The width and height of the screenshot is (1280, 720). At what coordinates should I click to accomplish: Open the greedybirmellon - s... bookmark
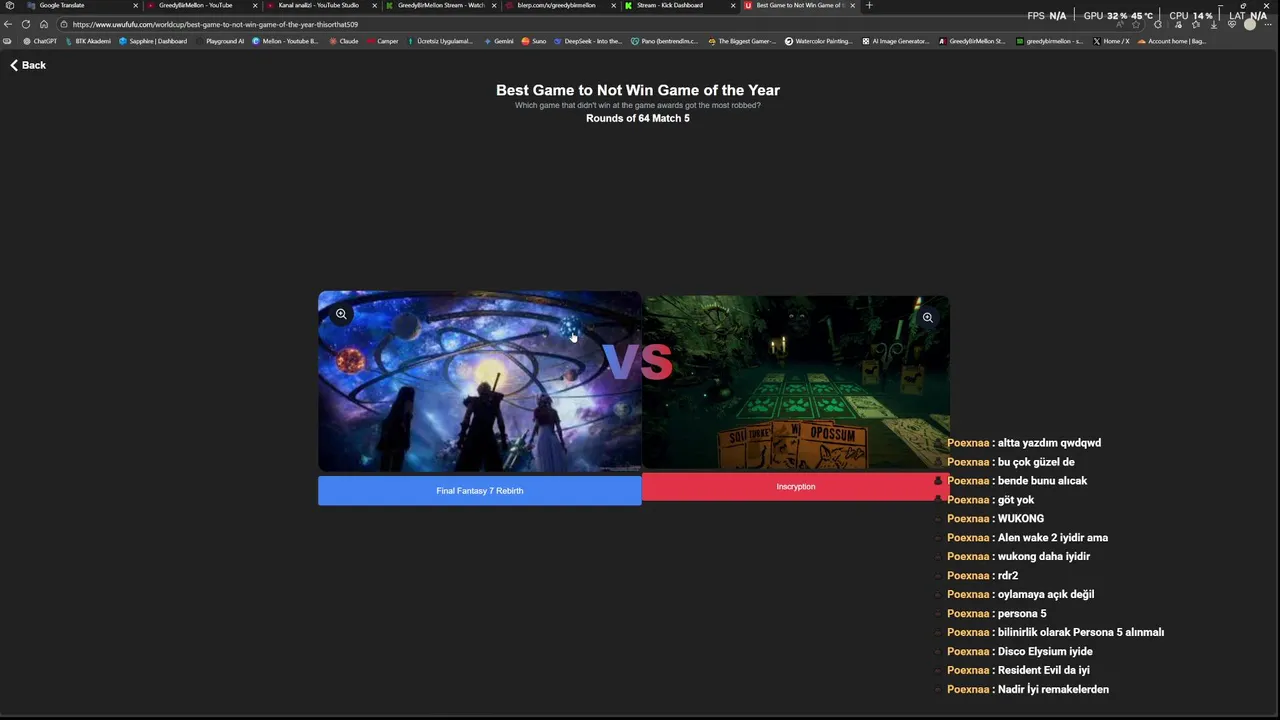pyautogui.click(x=1049, y=41)
